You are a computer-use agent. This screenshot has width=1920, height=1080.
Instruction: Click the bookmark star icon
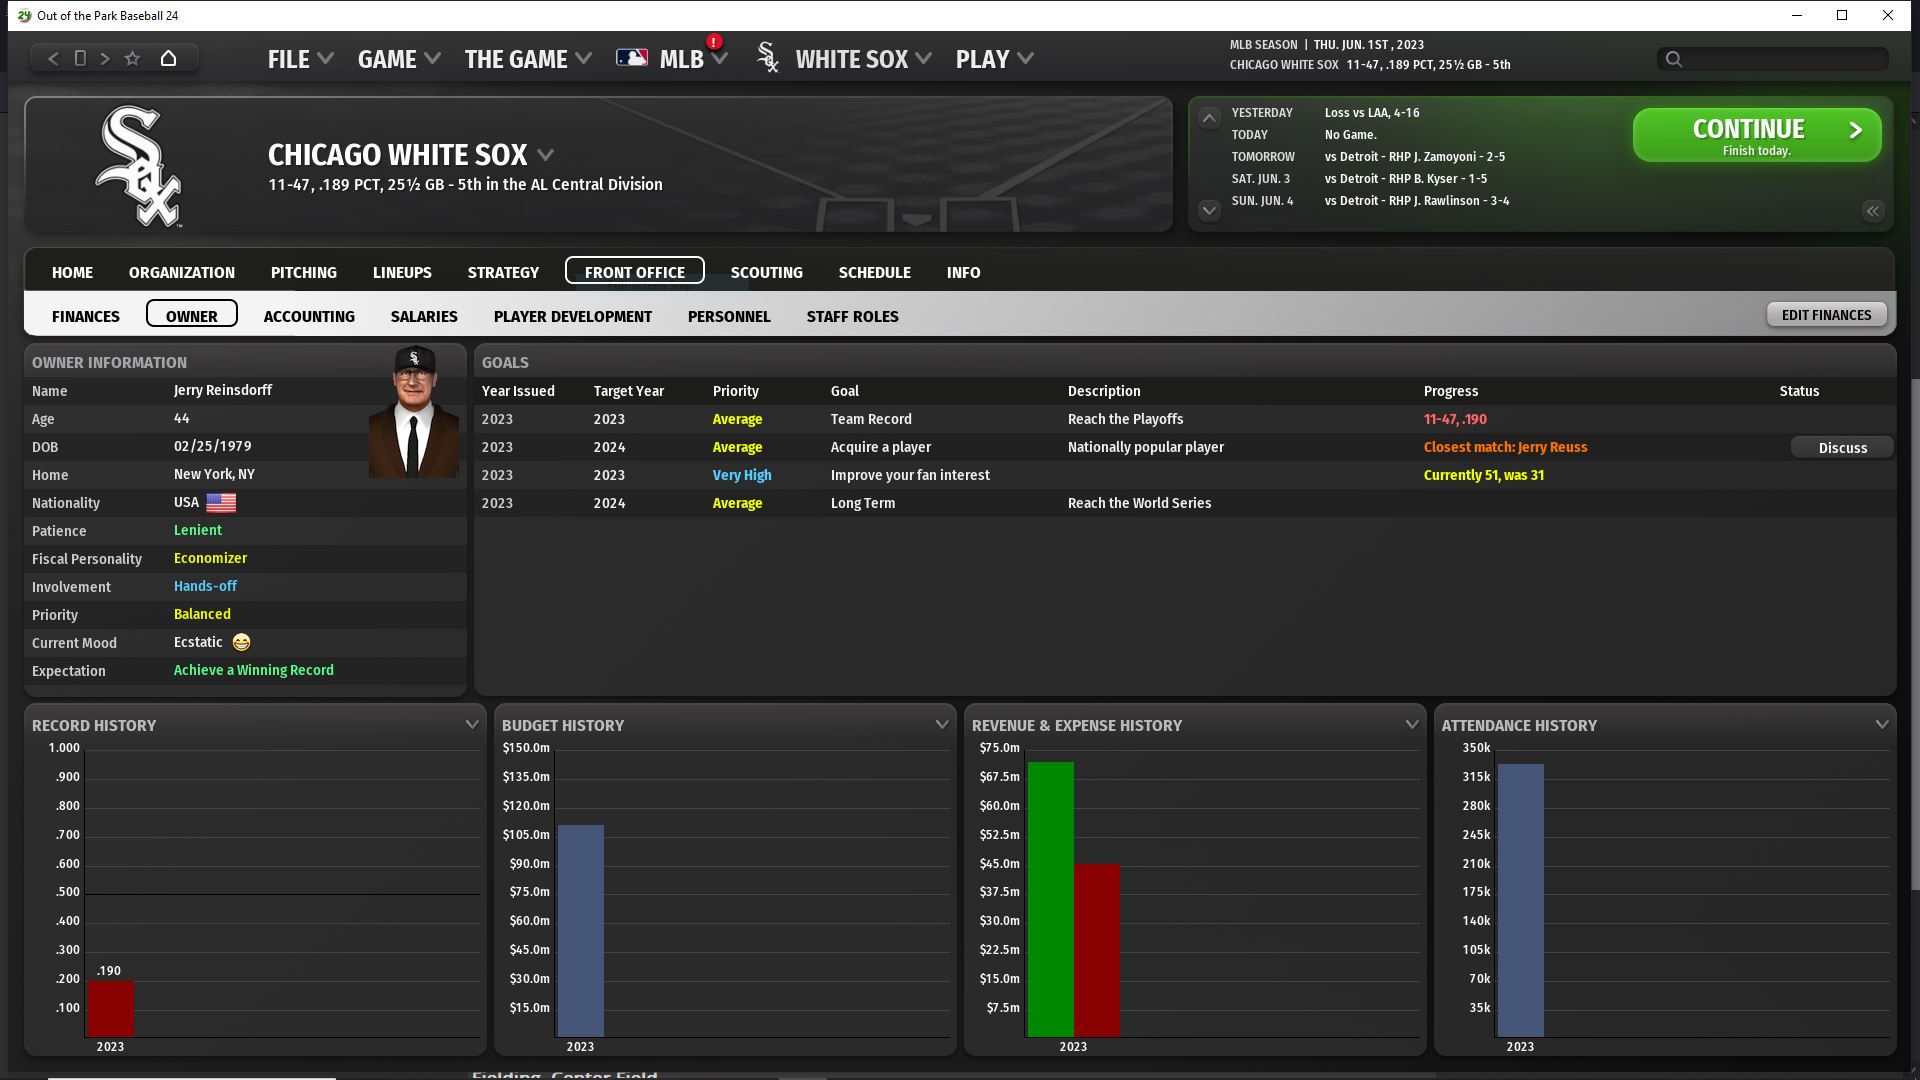pyautogui.click(x=132, y=58)
